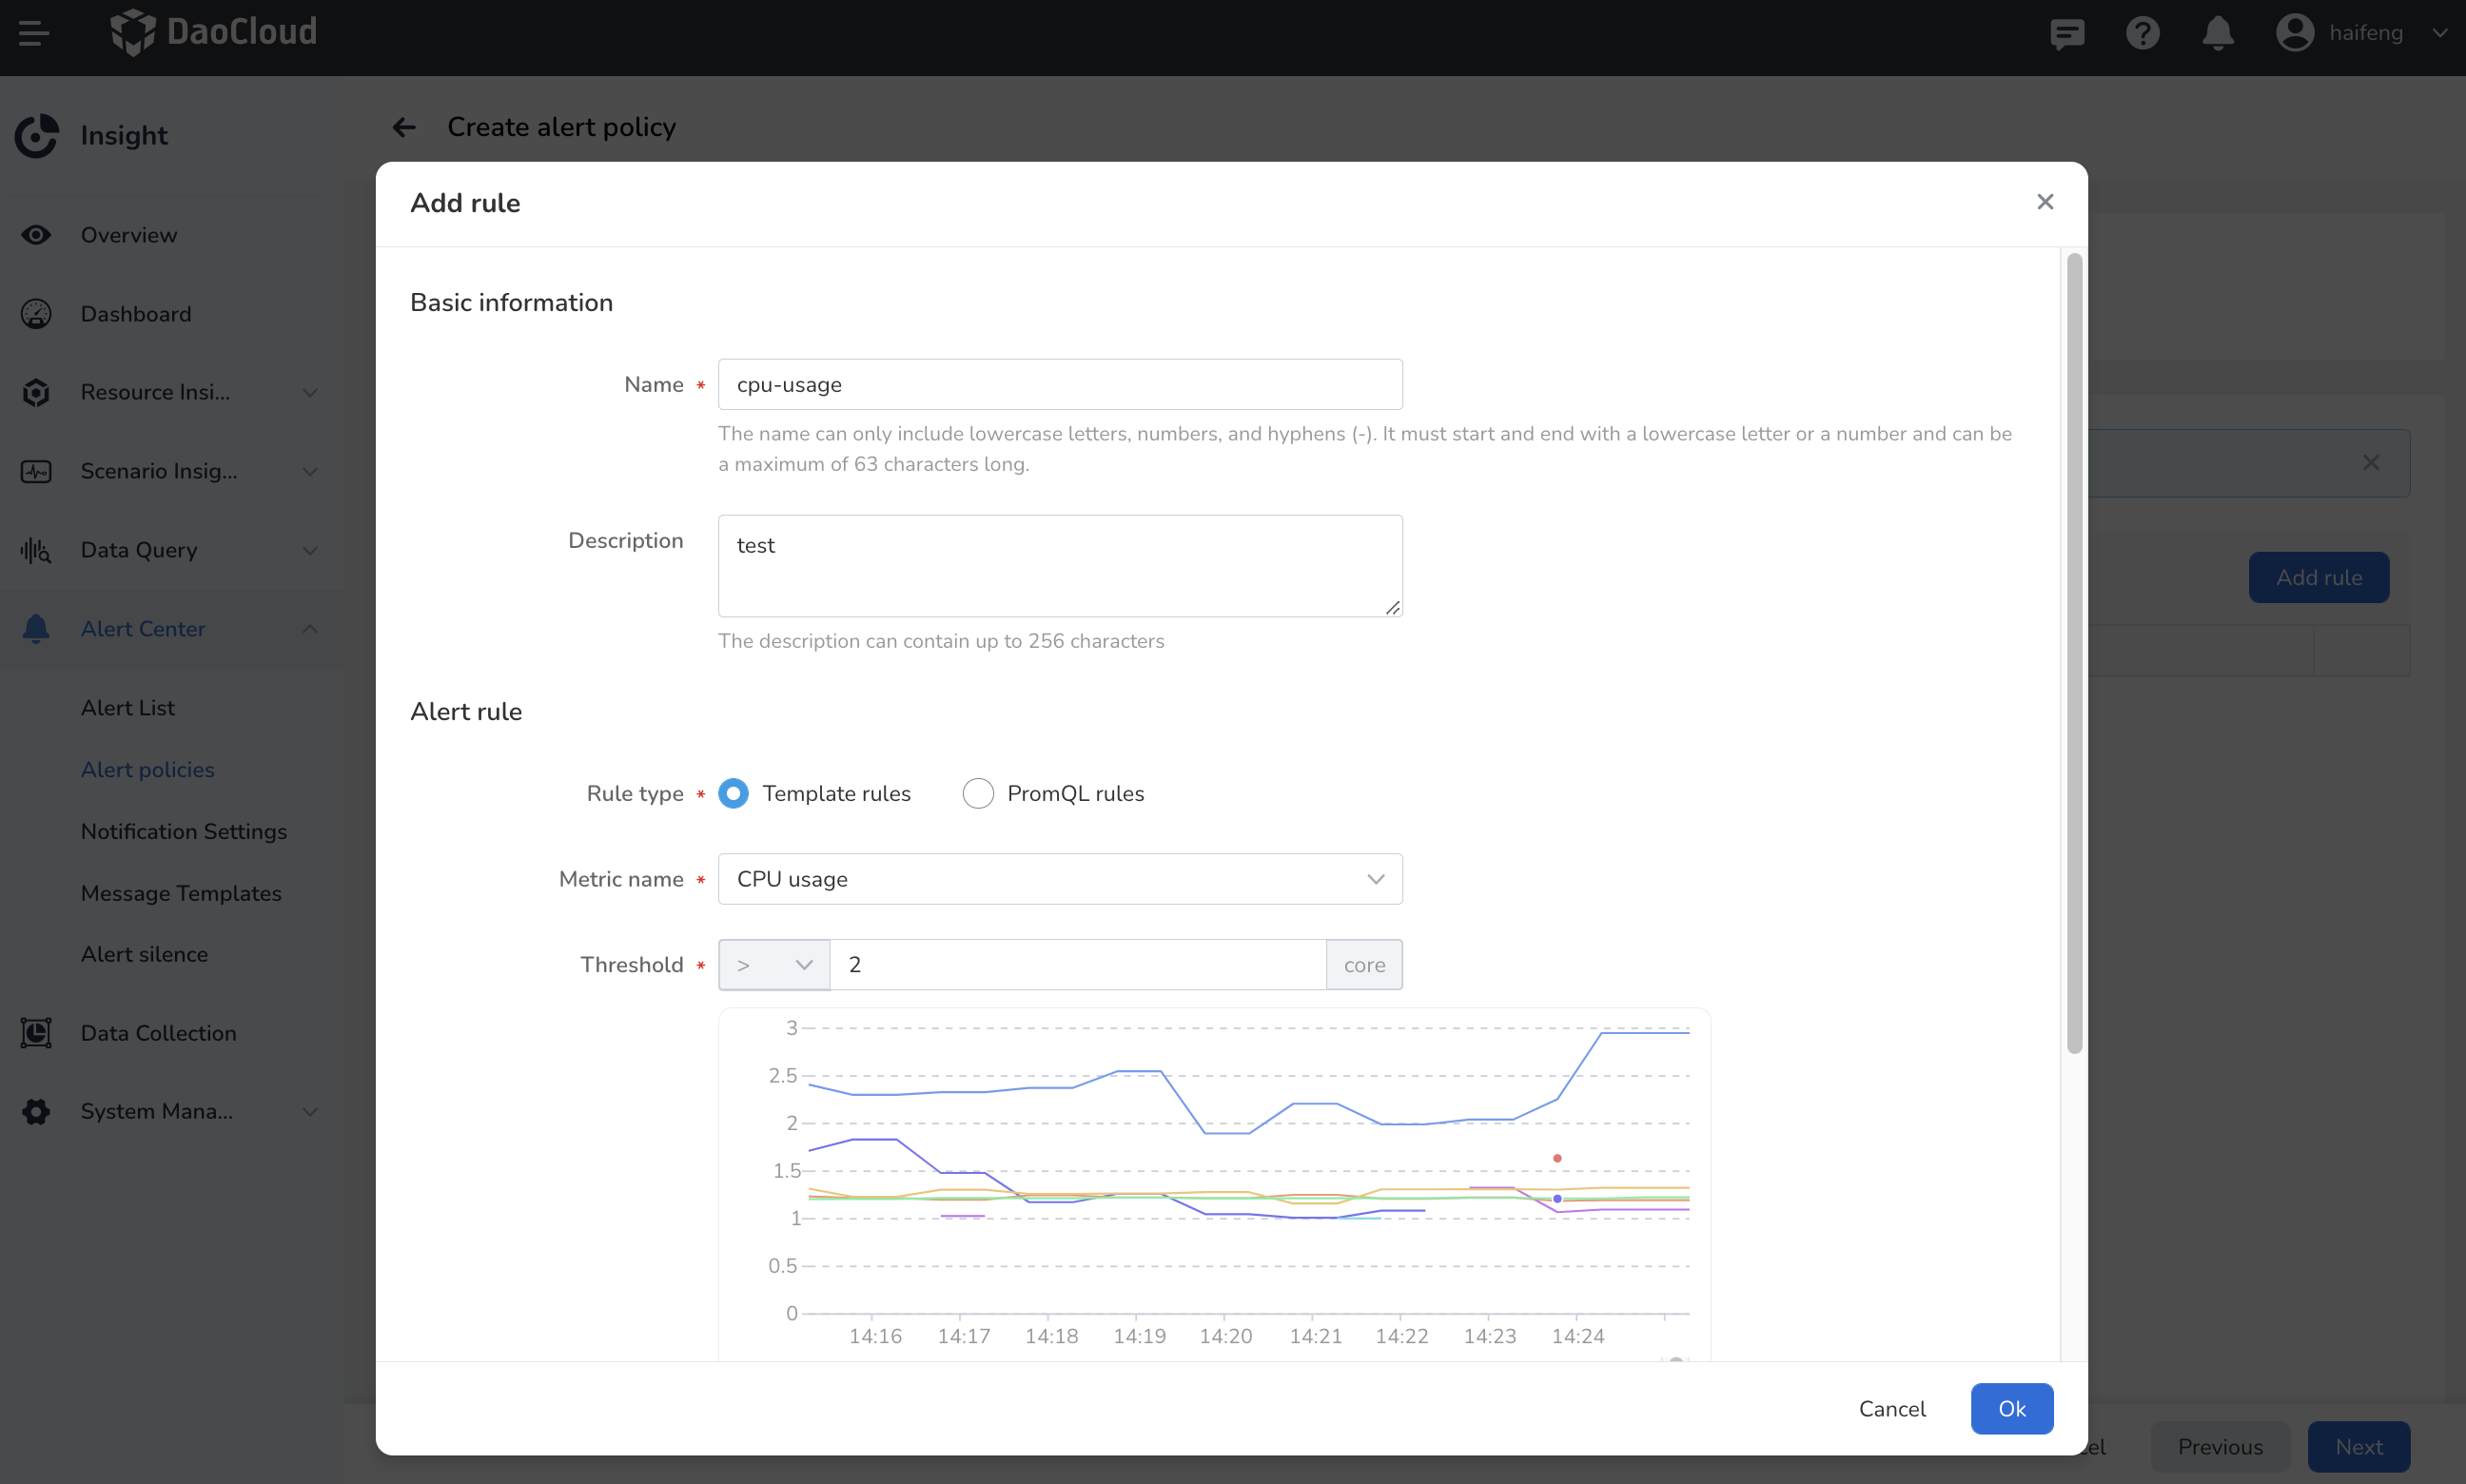Open Notification Settings
2466x1484 pixels.
pyautogui.click(x=184, y=831)
